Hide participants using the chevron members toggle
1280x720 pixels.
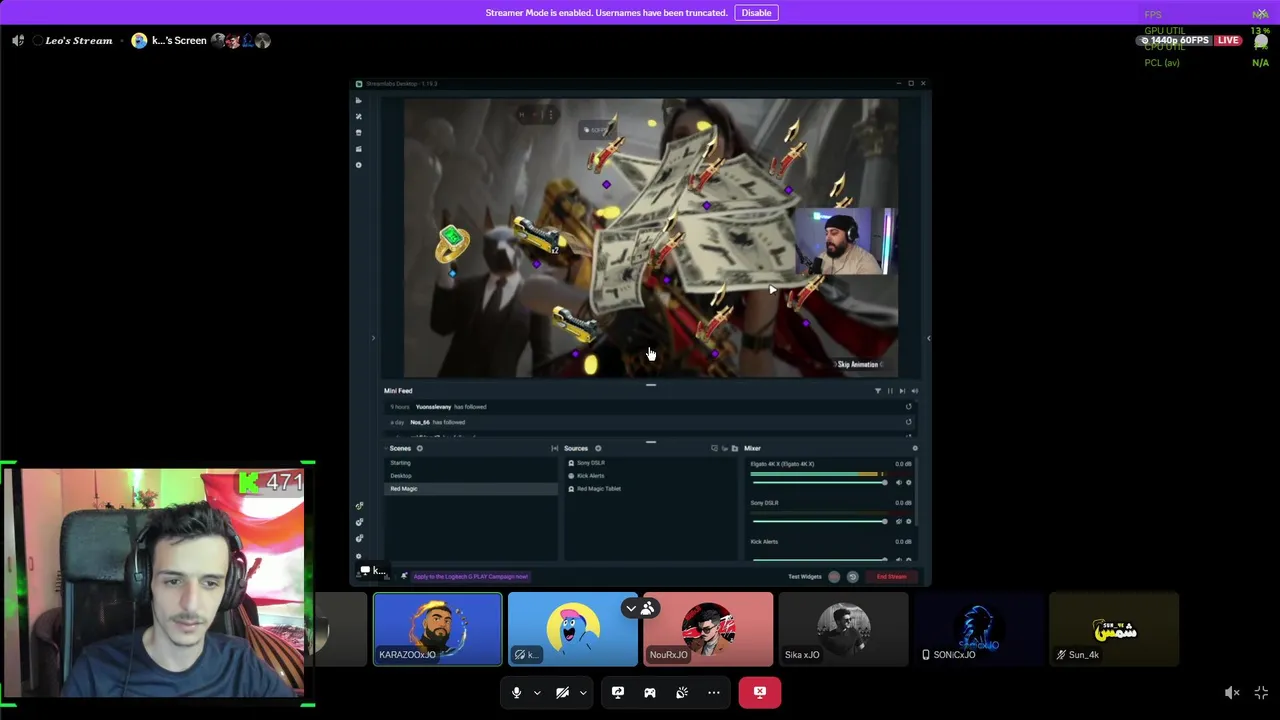[639, 608]
